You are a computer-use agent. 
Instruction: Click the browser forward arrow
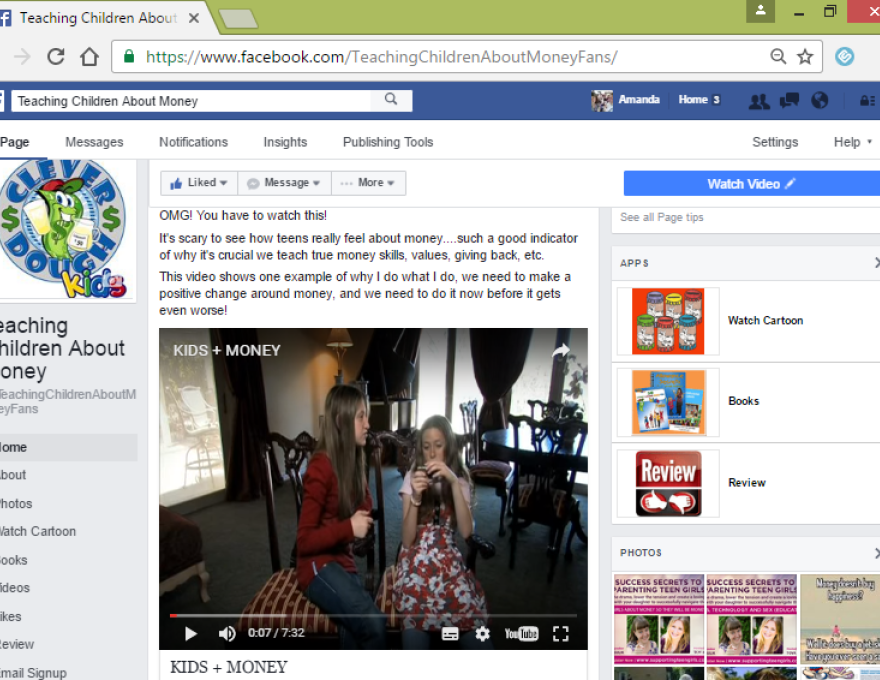coord(22,57)
